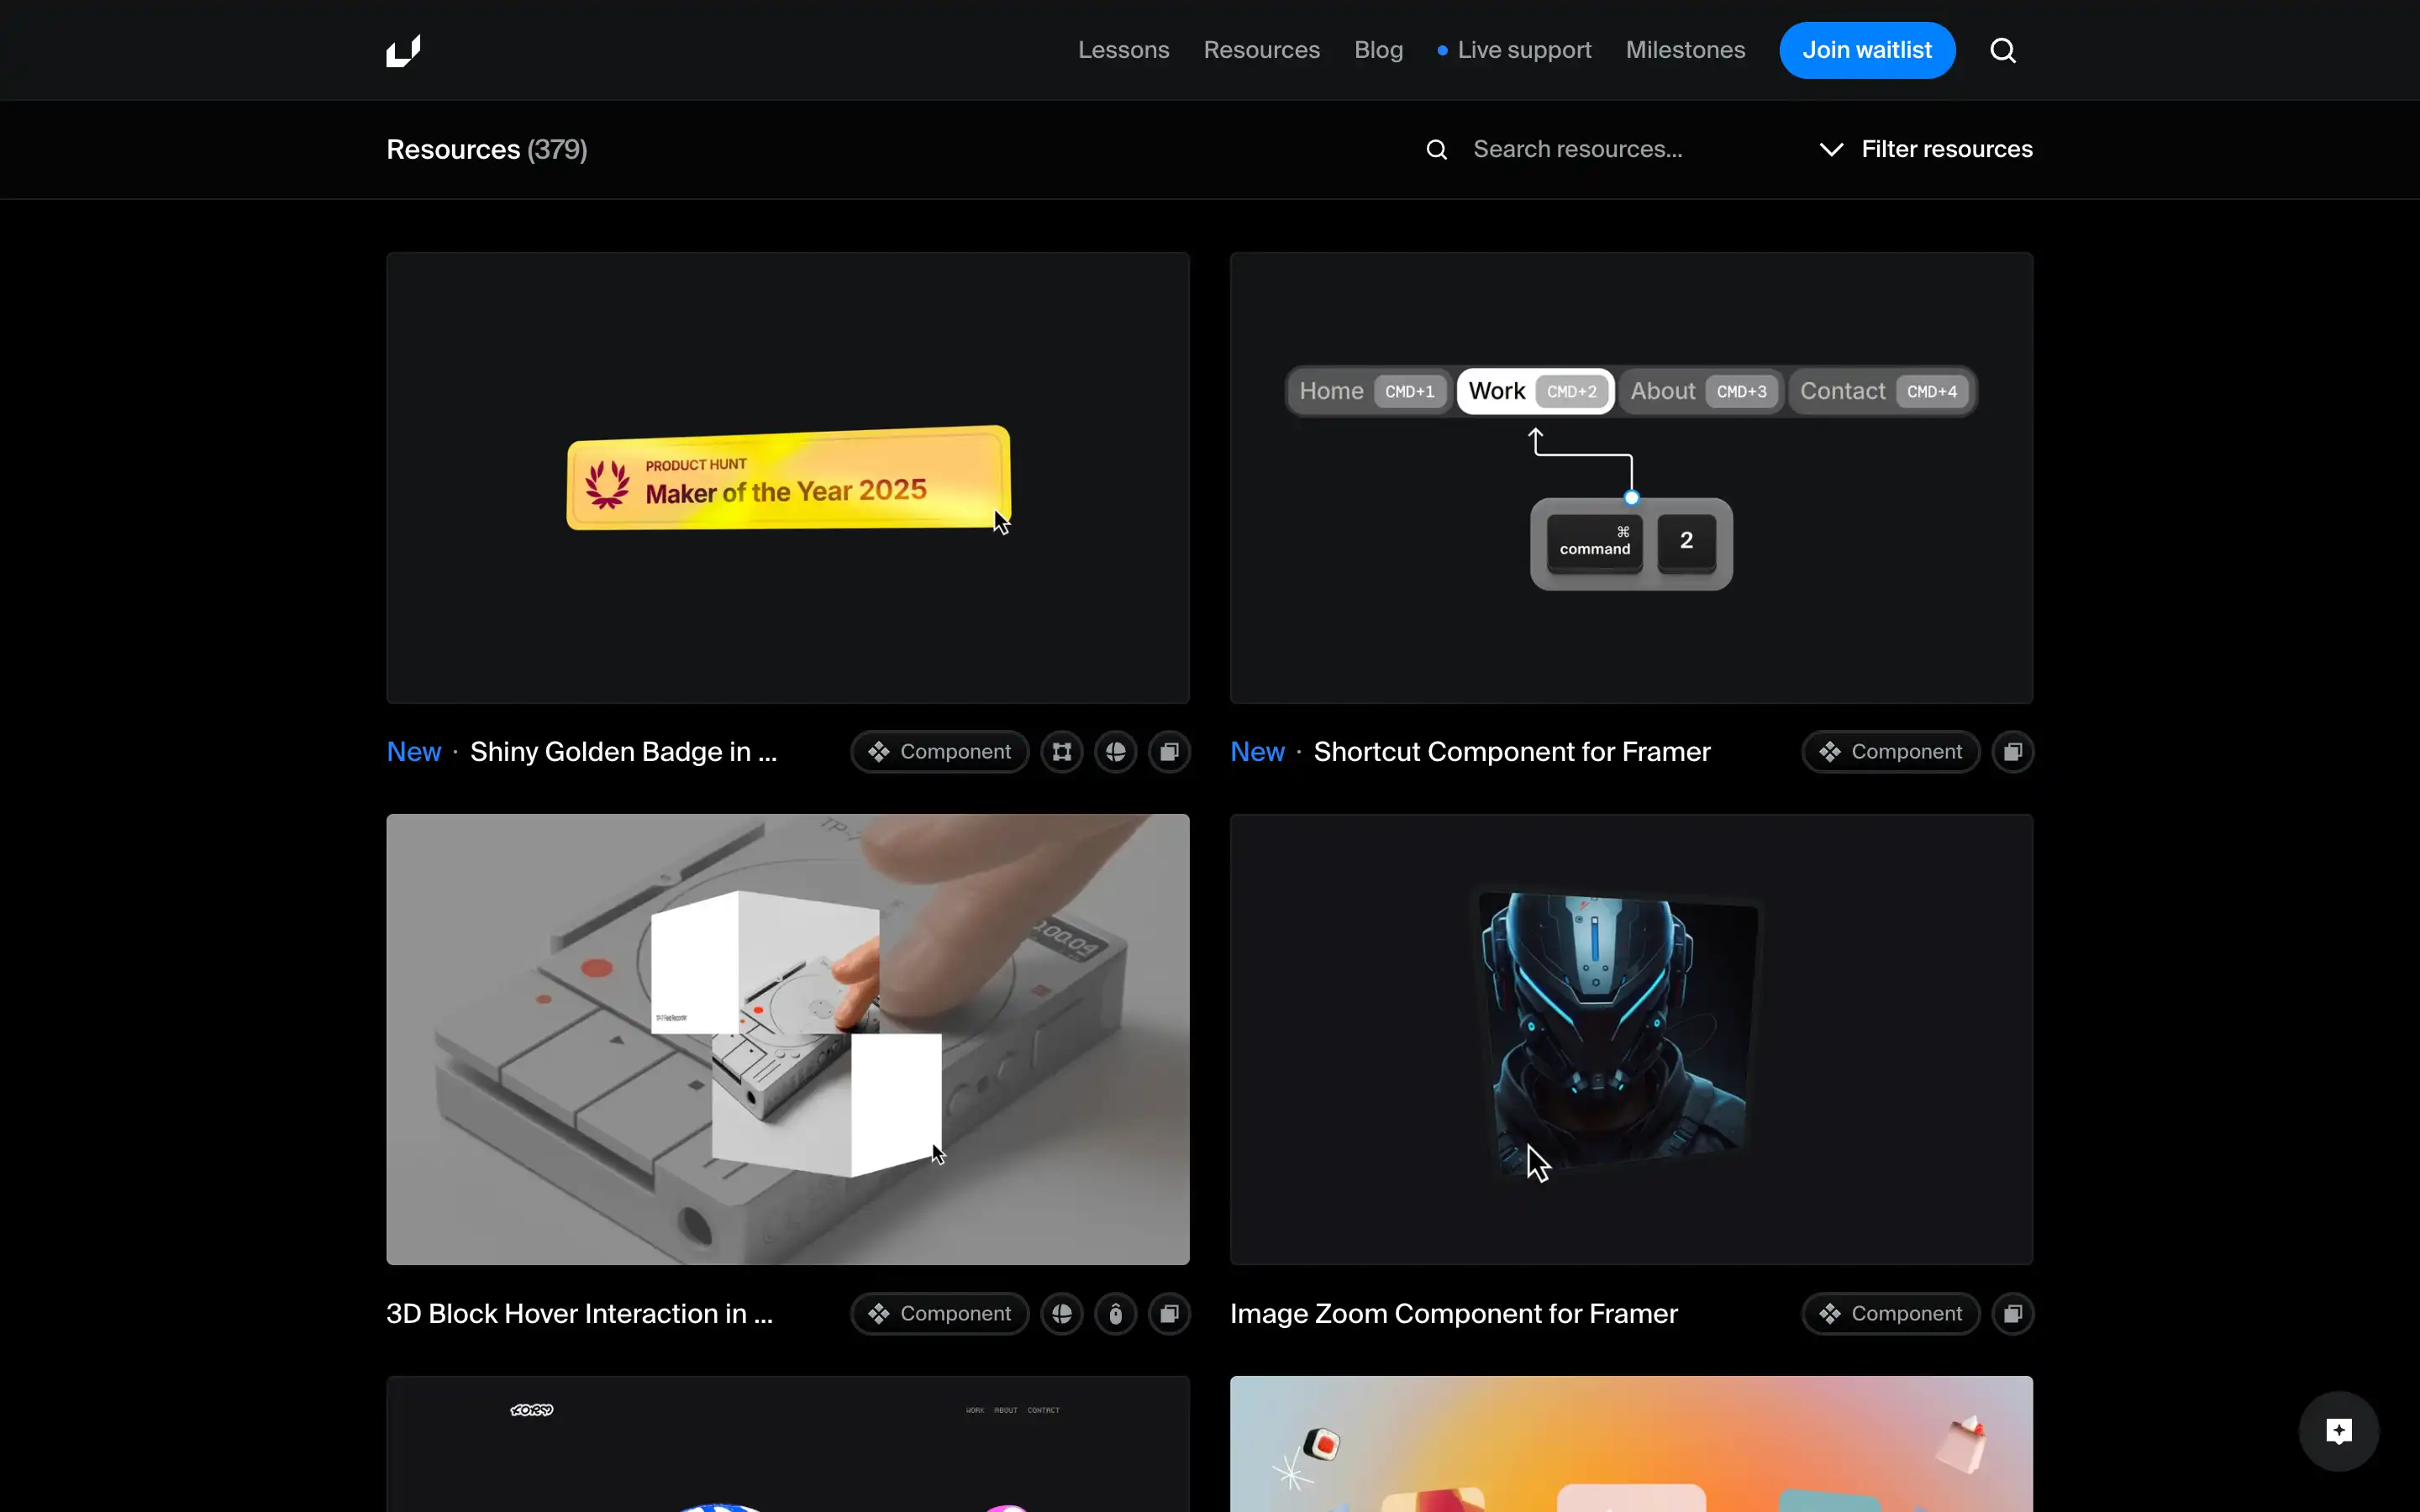Go to the Blog page
Viewport: 2420px width, 1512px height.
pyautogui.click(x=1378, y=50)
